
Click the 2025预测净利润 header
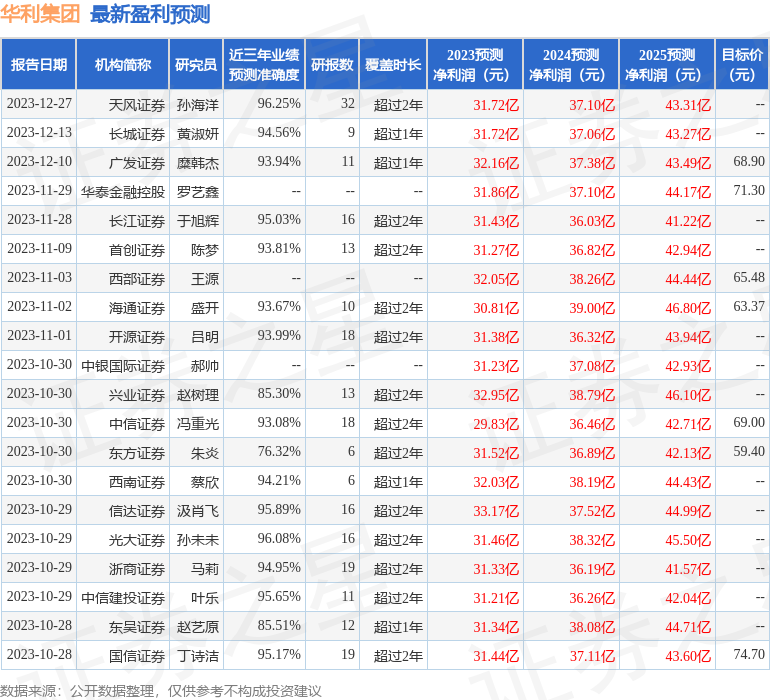pos(667,64)
